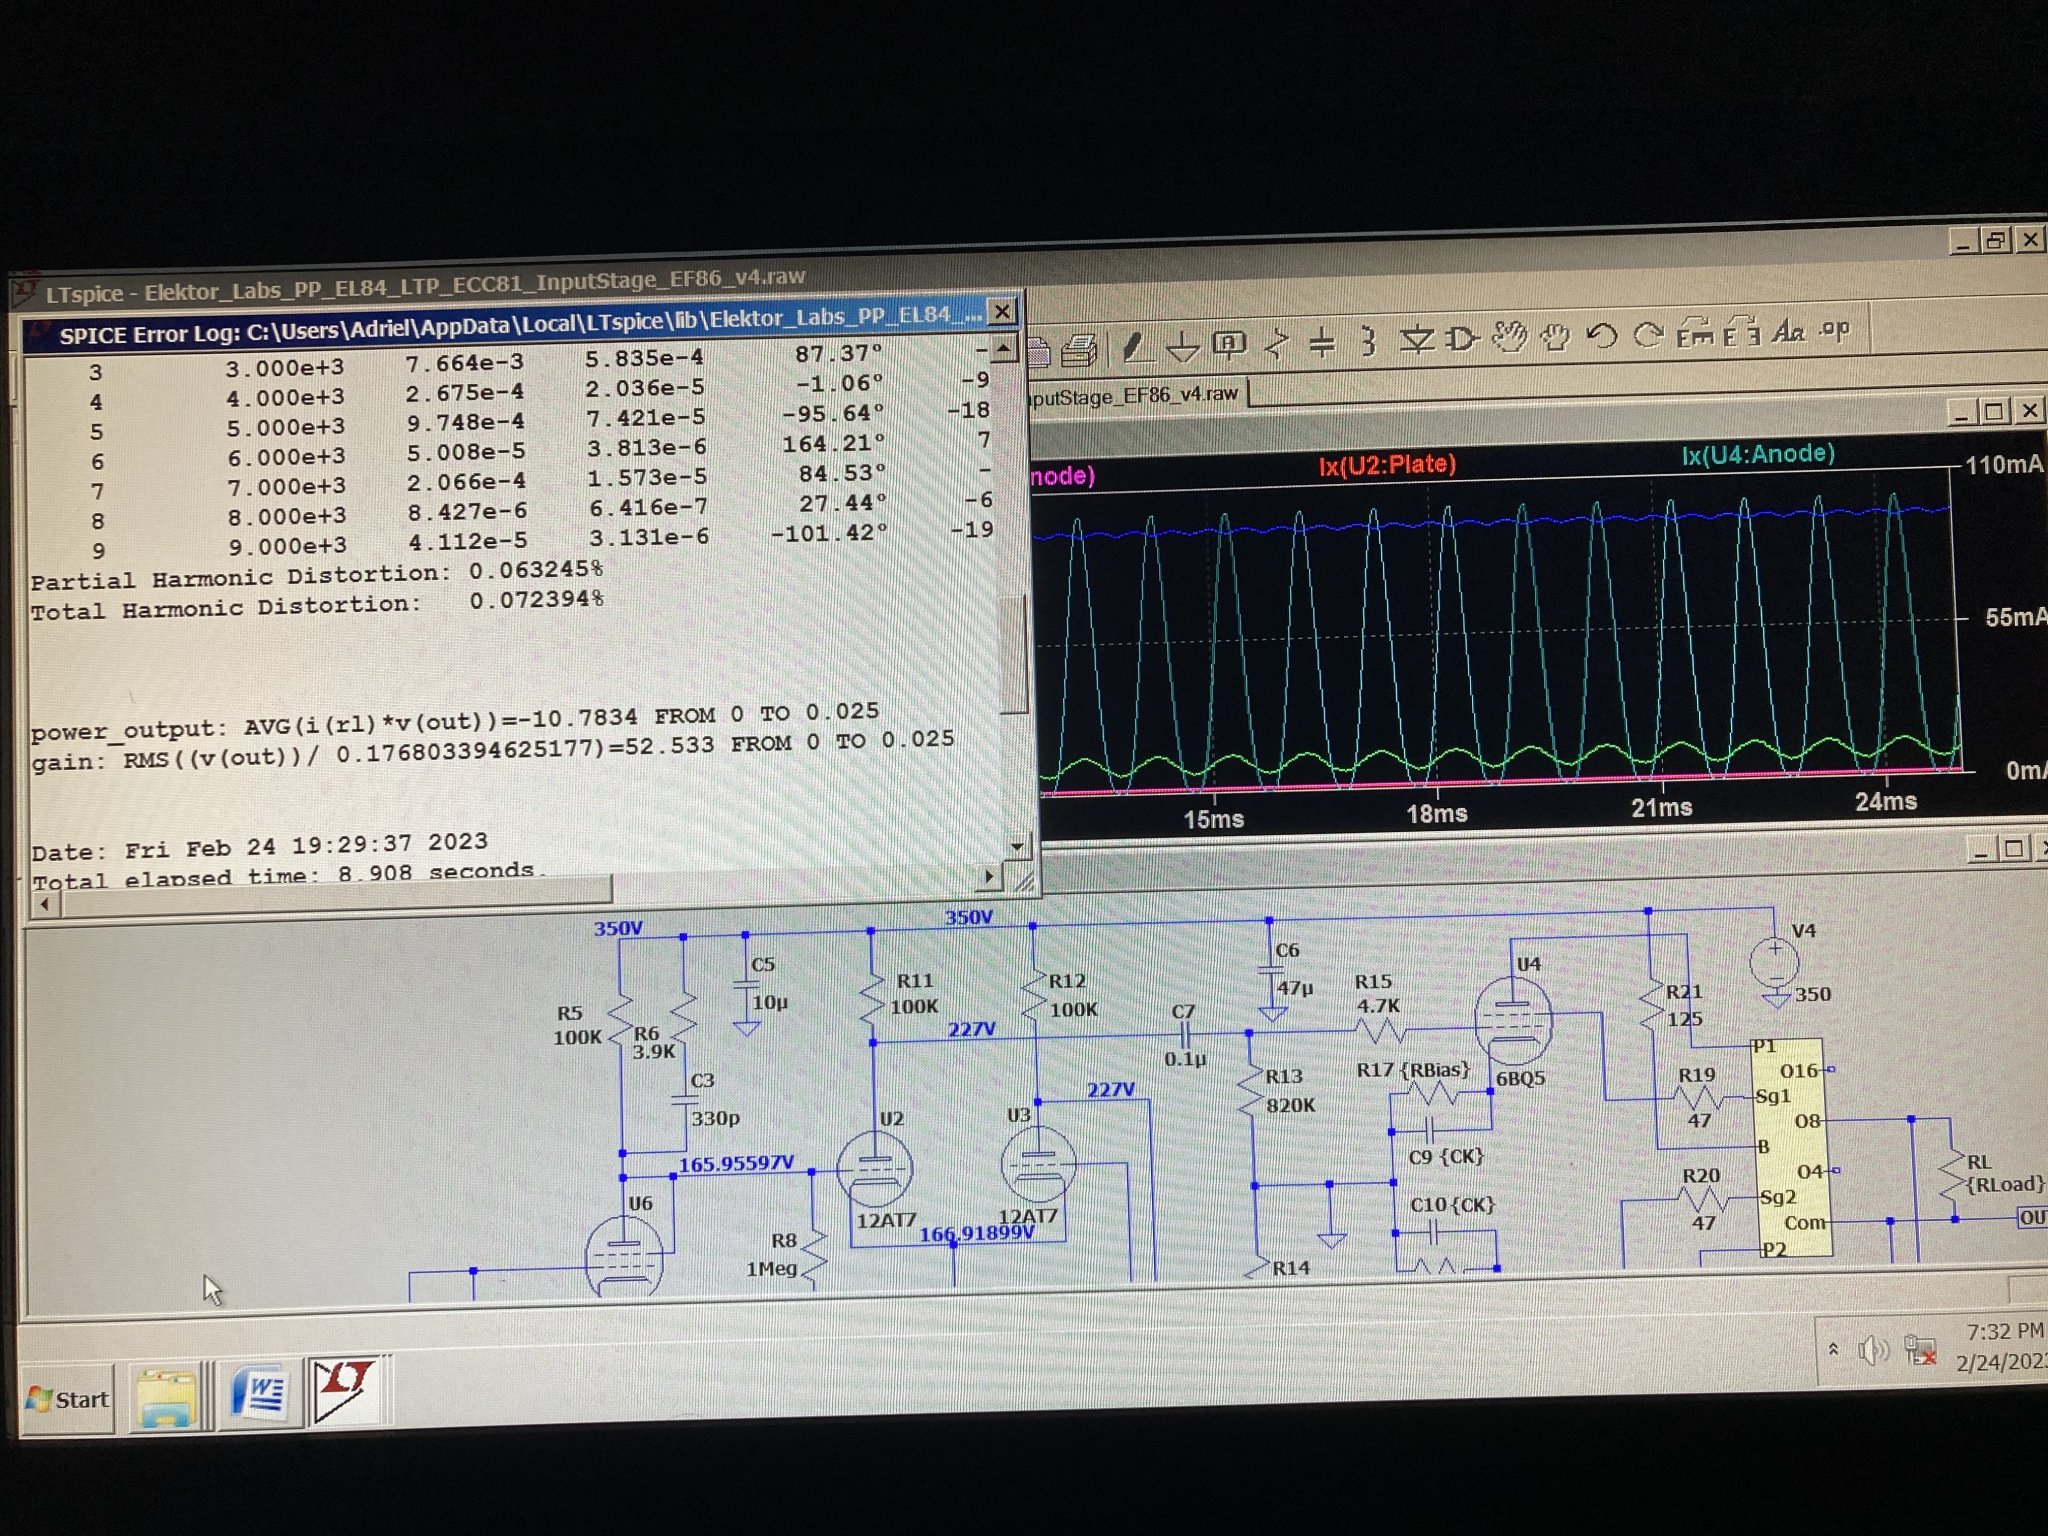Screen dimensions: 2048x1536
Task: Select the Resistor tool
Action: pos(1276,344)
